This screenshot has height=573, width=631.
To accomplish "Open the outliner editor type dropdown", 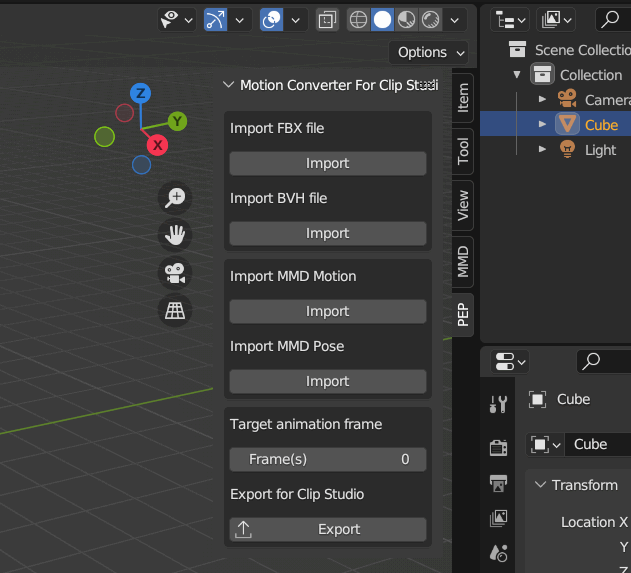I will (x=510, y=20).
